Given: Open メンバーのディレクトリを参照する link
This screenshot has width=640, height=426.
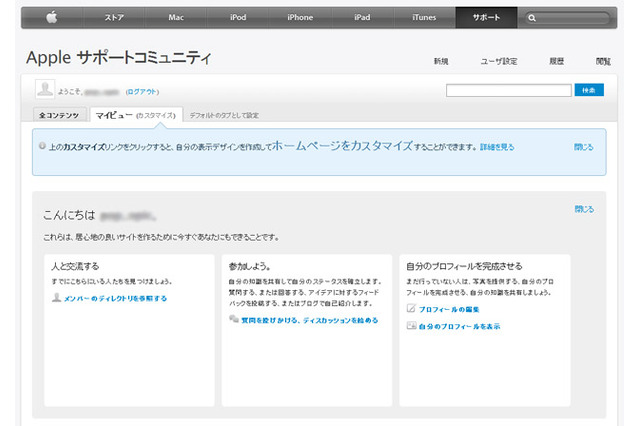Looking at the screenshot, I should 116,298.
